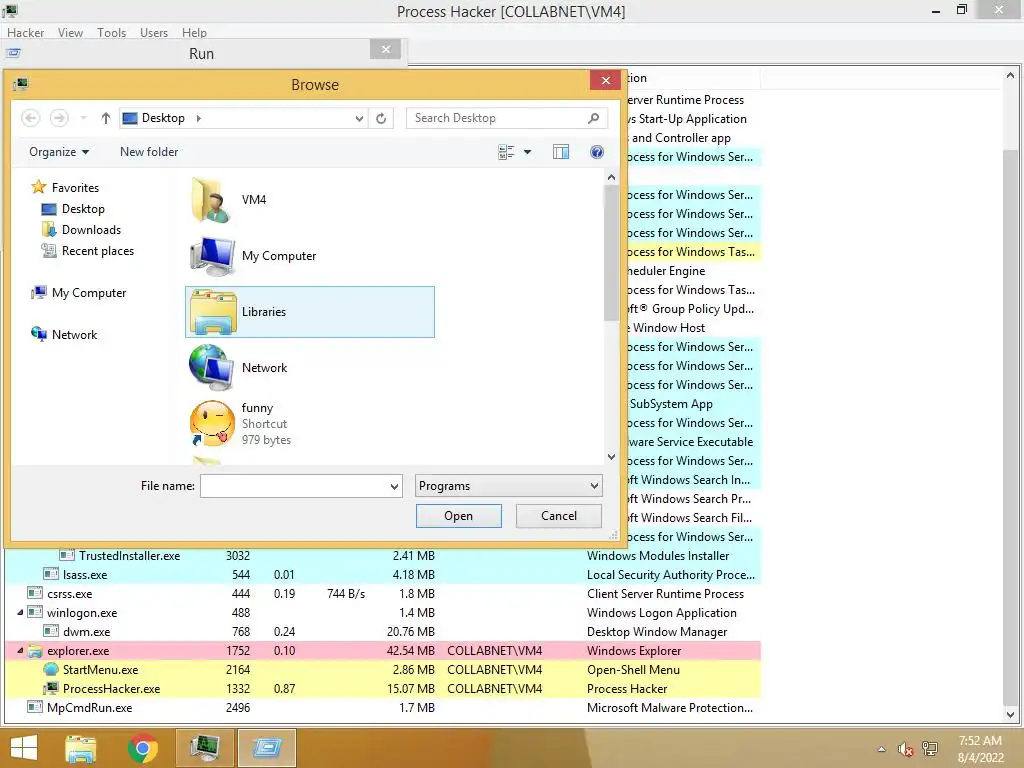Open the view options dropdown arrow

point(528,152)
